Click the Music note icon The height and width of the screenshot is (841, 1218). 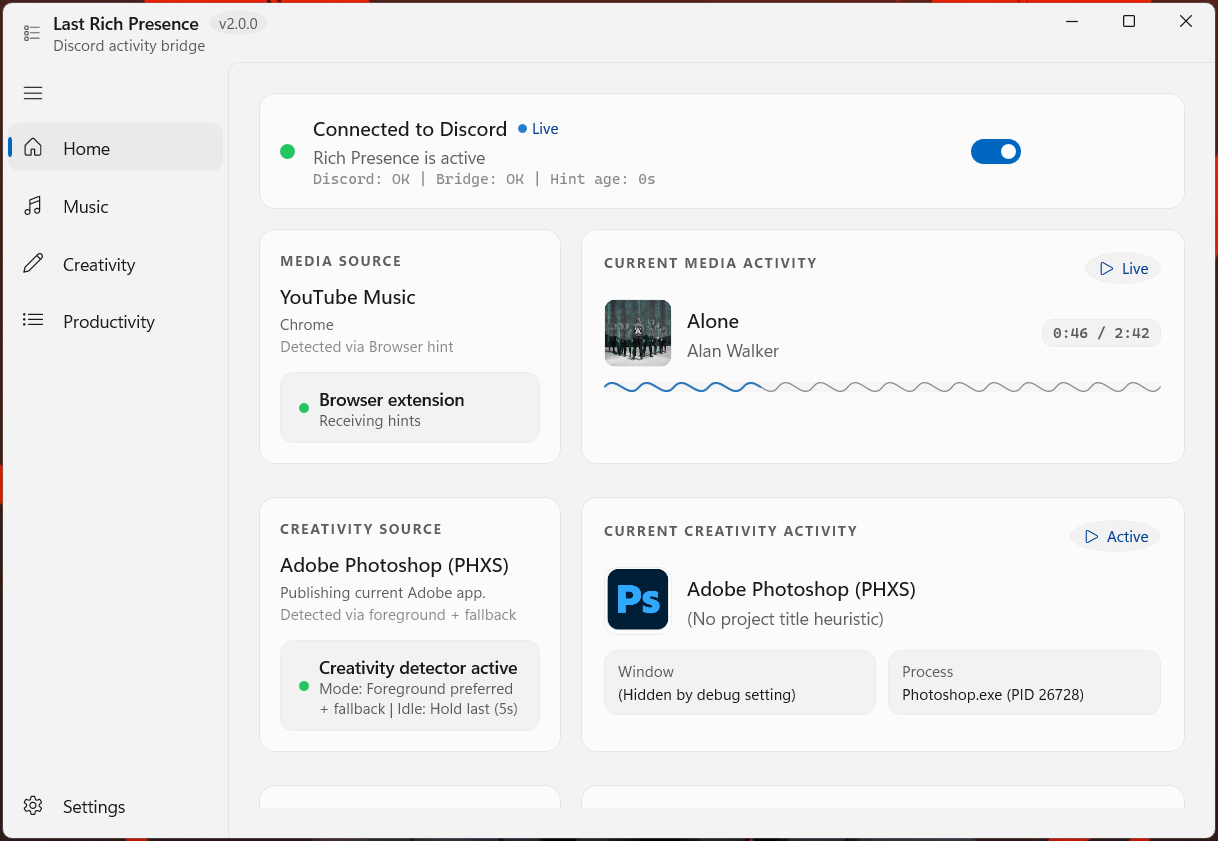coord(33,206)
